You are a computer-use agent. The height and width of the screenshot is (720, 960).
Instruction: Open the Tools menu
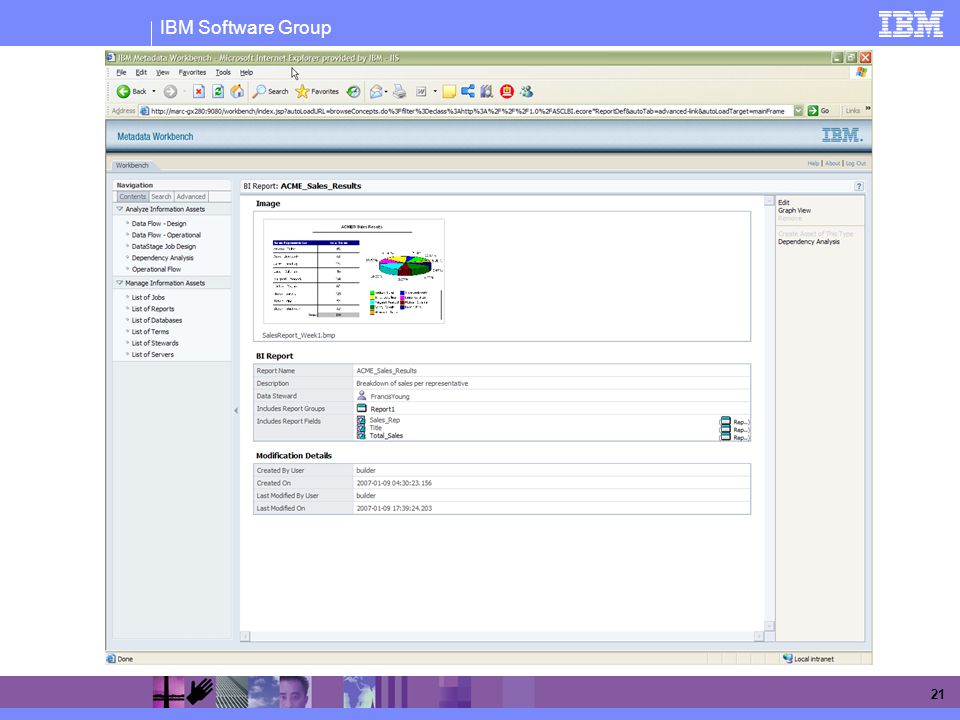223,72
